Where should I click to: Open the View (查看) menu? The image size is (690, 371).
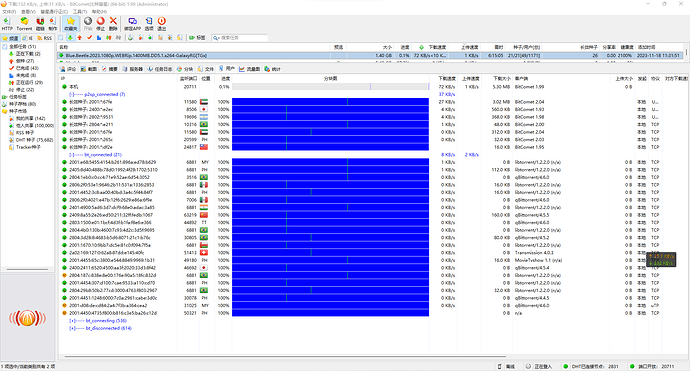pos(29,11)
